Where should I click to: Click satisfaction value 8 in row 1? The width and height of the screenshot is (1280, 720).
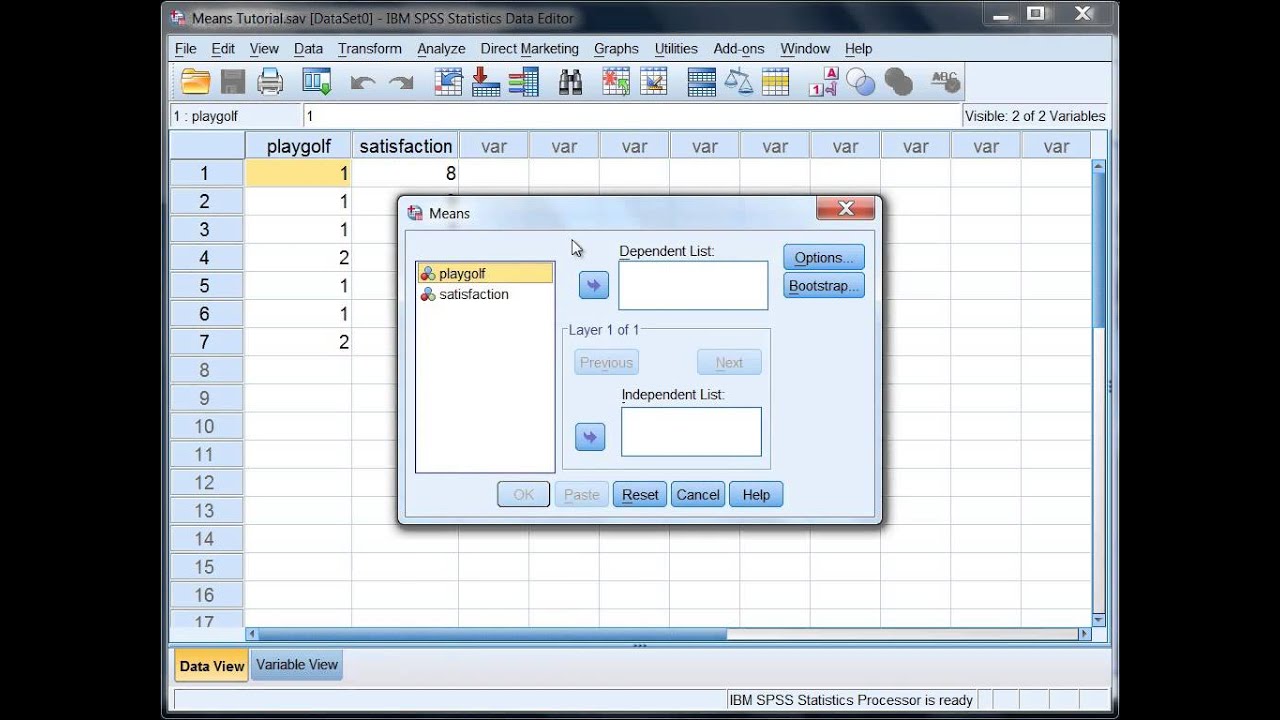(405, 174)
